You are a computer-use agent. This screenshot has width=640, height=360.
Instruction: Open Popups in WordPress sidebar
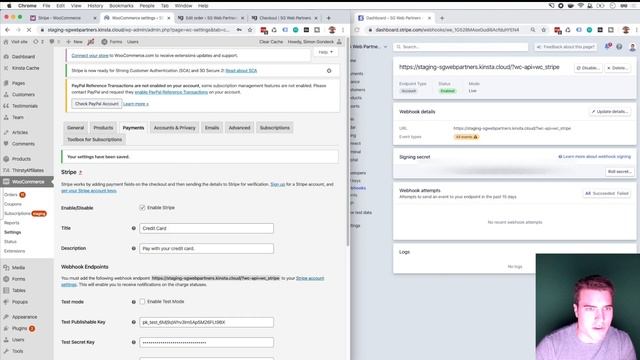[x=20, y=302]
